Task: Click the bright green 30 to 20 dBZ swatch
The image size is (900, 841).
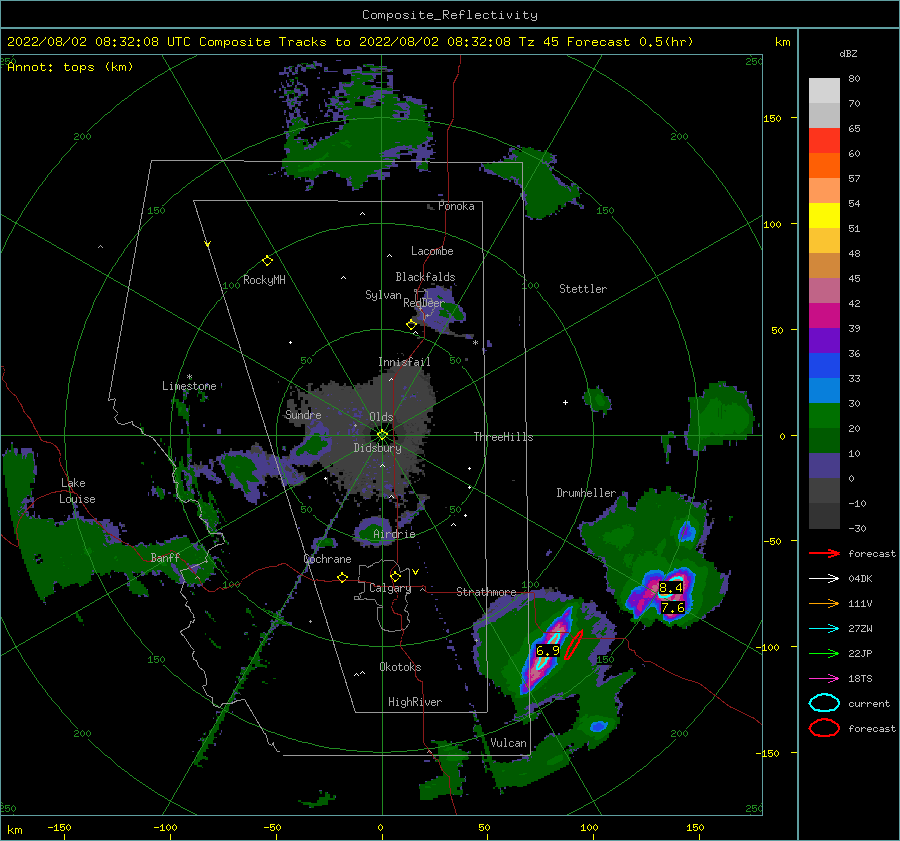Action: pyautogui.click(x=824, y=416)
